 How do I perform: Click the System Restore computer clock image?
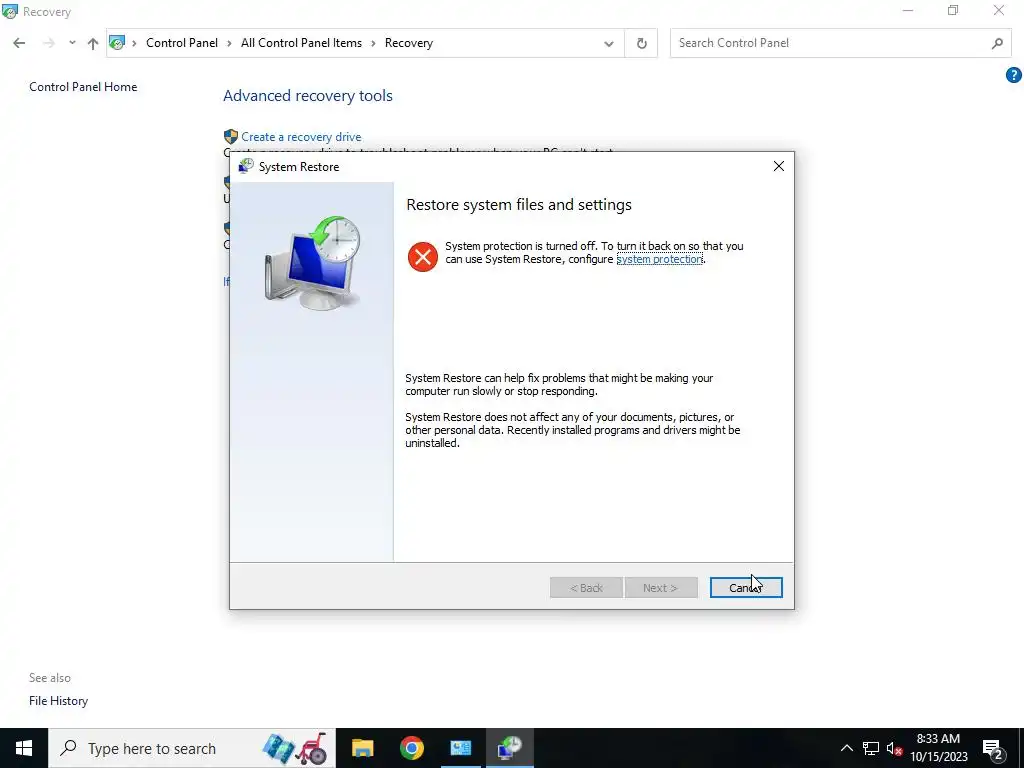click(x=313, y=263)
